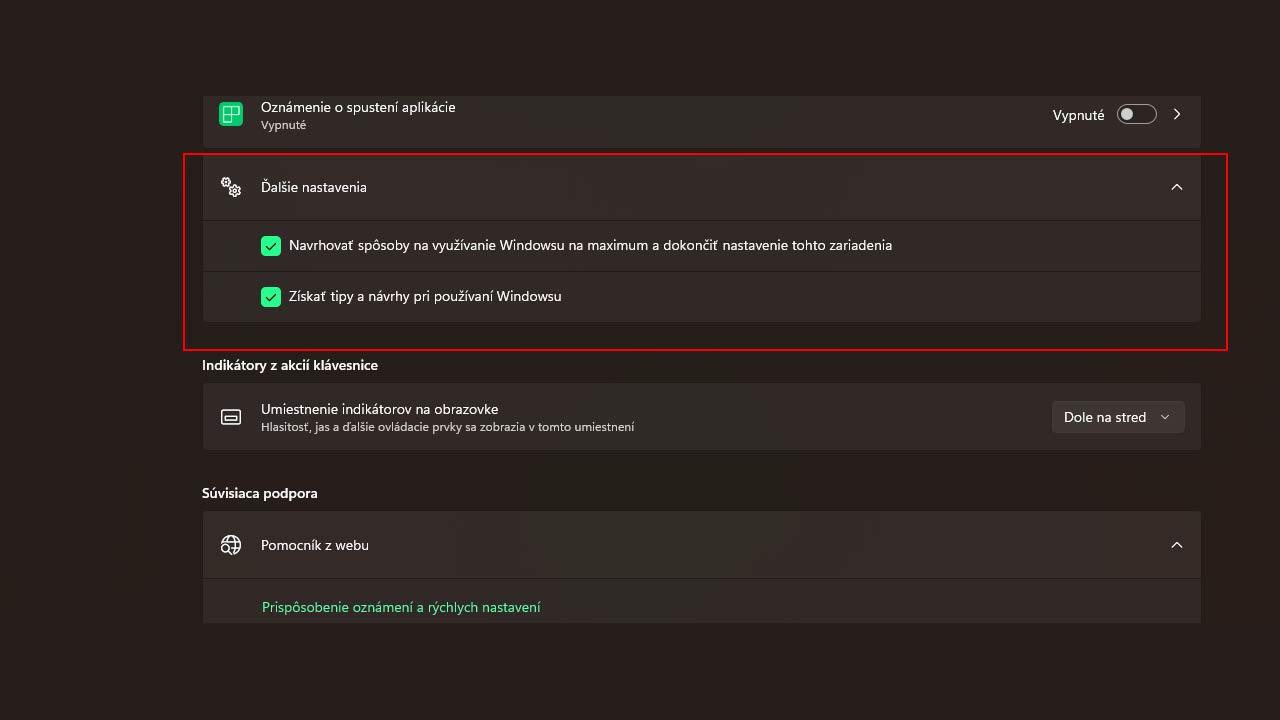1280x720 pixels.
Task: Click Umiestnenie indikátorov na obrazovke row
Action: coord(701,417)
